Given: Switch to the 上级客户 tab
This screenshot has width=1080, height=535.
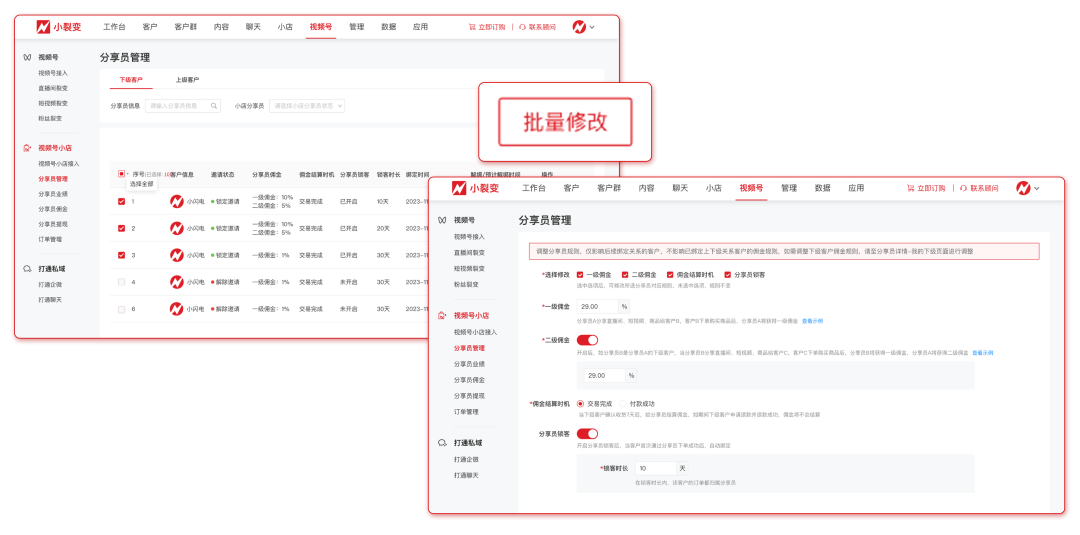Looking at the screenshot, I should (187, 80).
